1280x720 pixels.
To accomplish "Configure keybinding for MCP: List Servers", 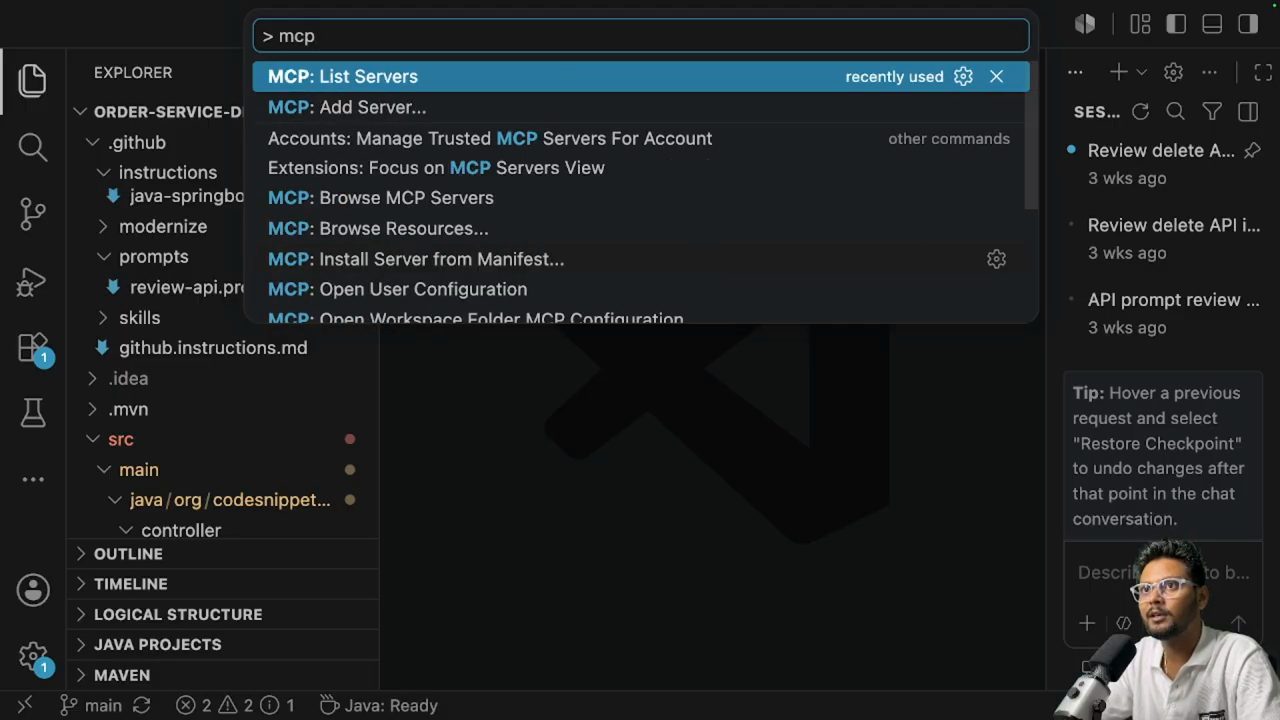I will [963, 76].
